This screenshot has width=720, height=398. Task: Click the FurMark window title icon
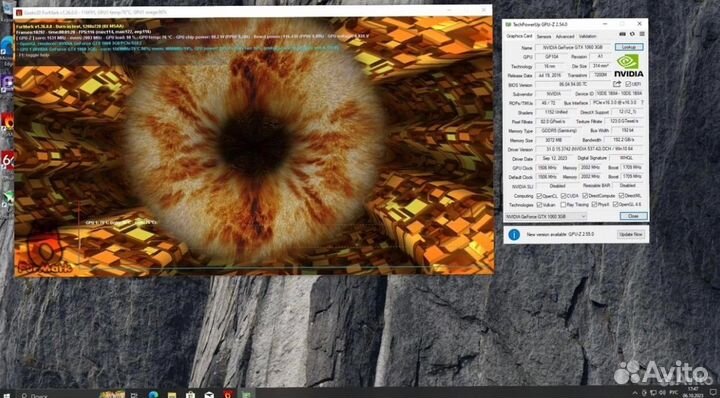pos(18,11)
